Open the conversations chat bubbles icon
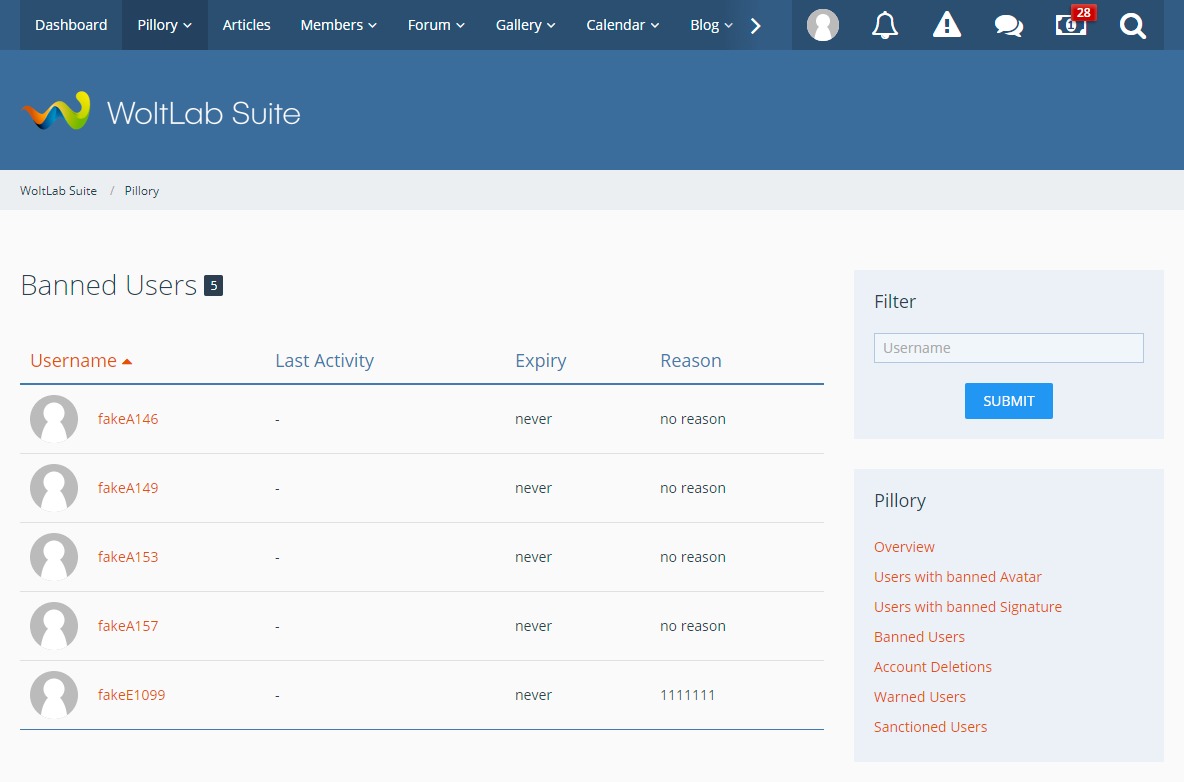The image size is (1184, 782). 1008,25
